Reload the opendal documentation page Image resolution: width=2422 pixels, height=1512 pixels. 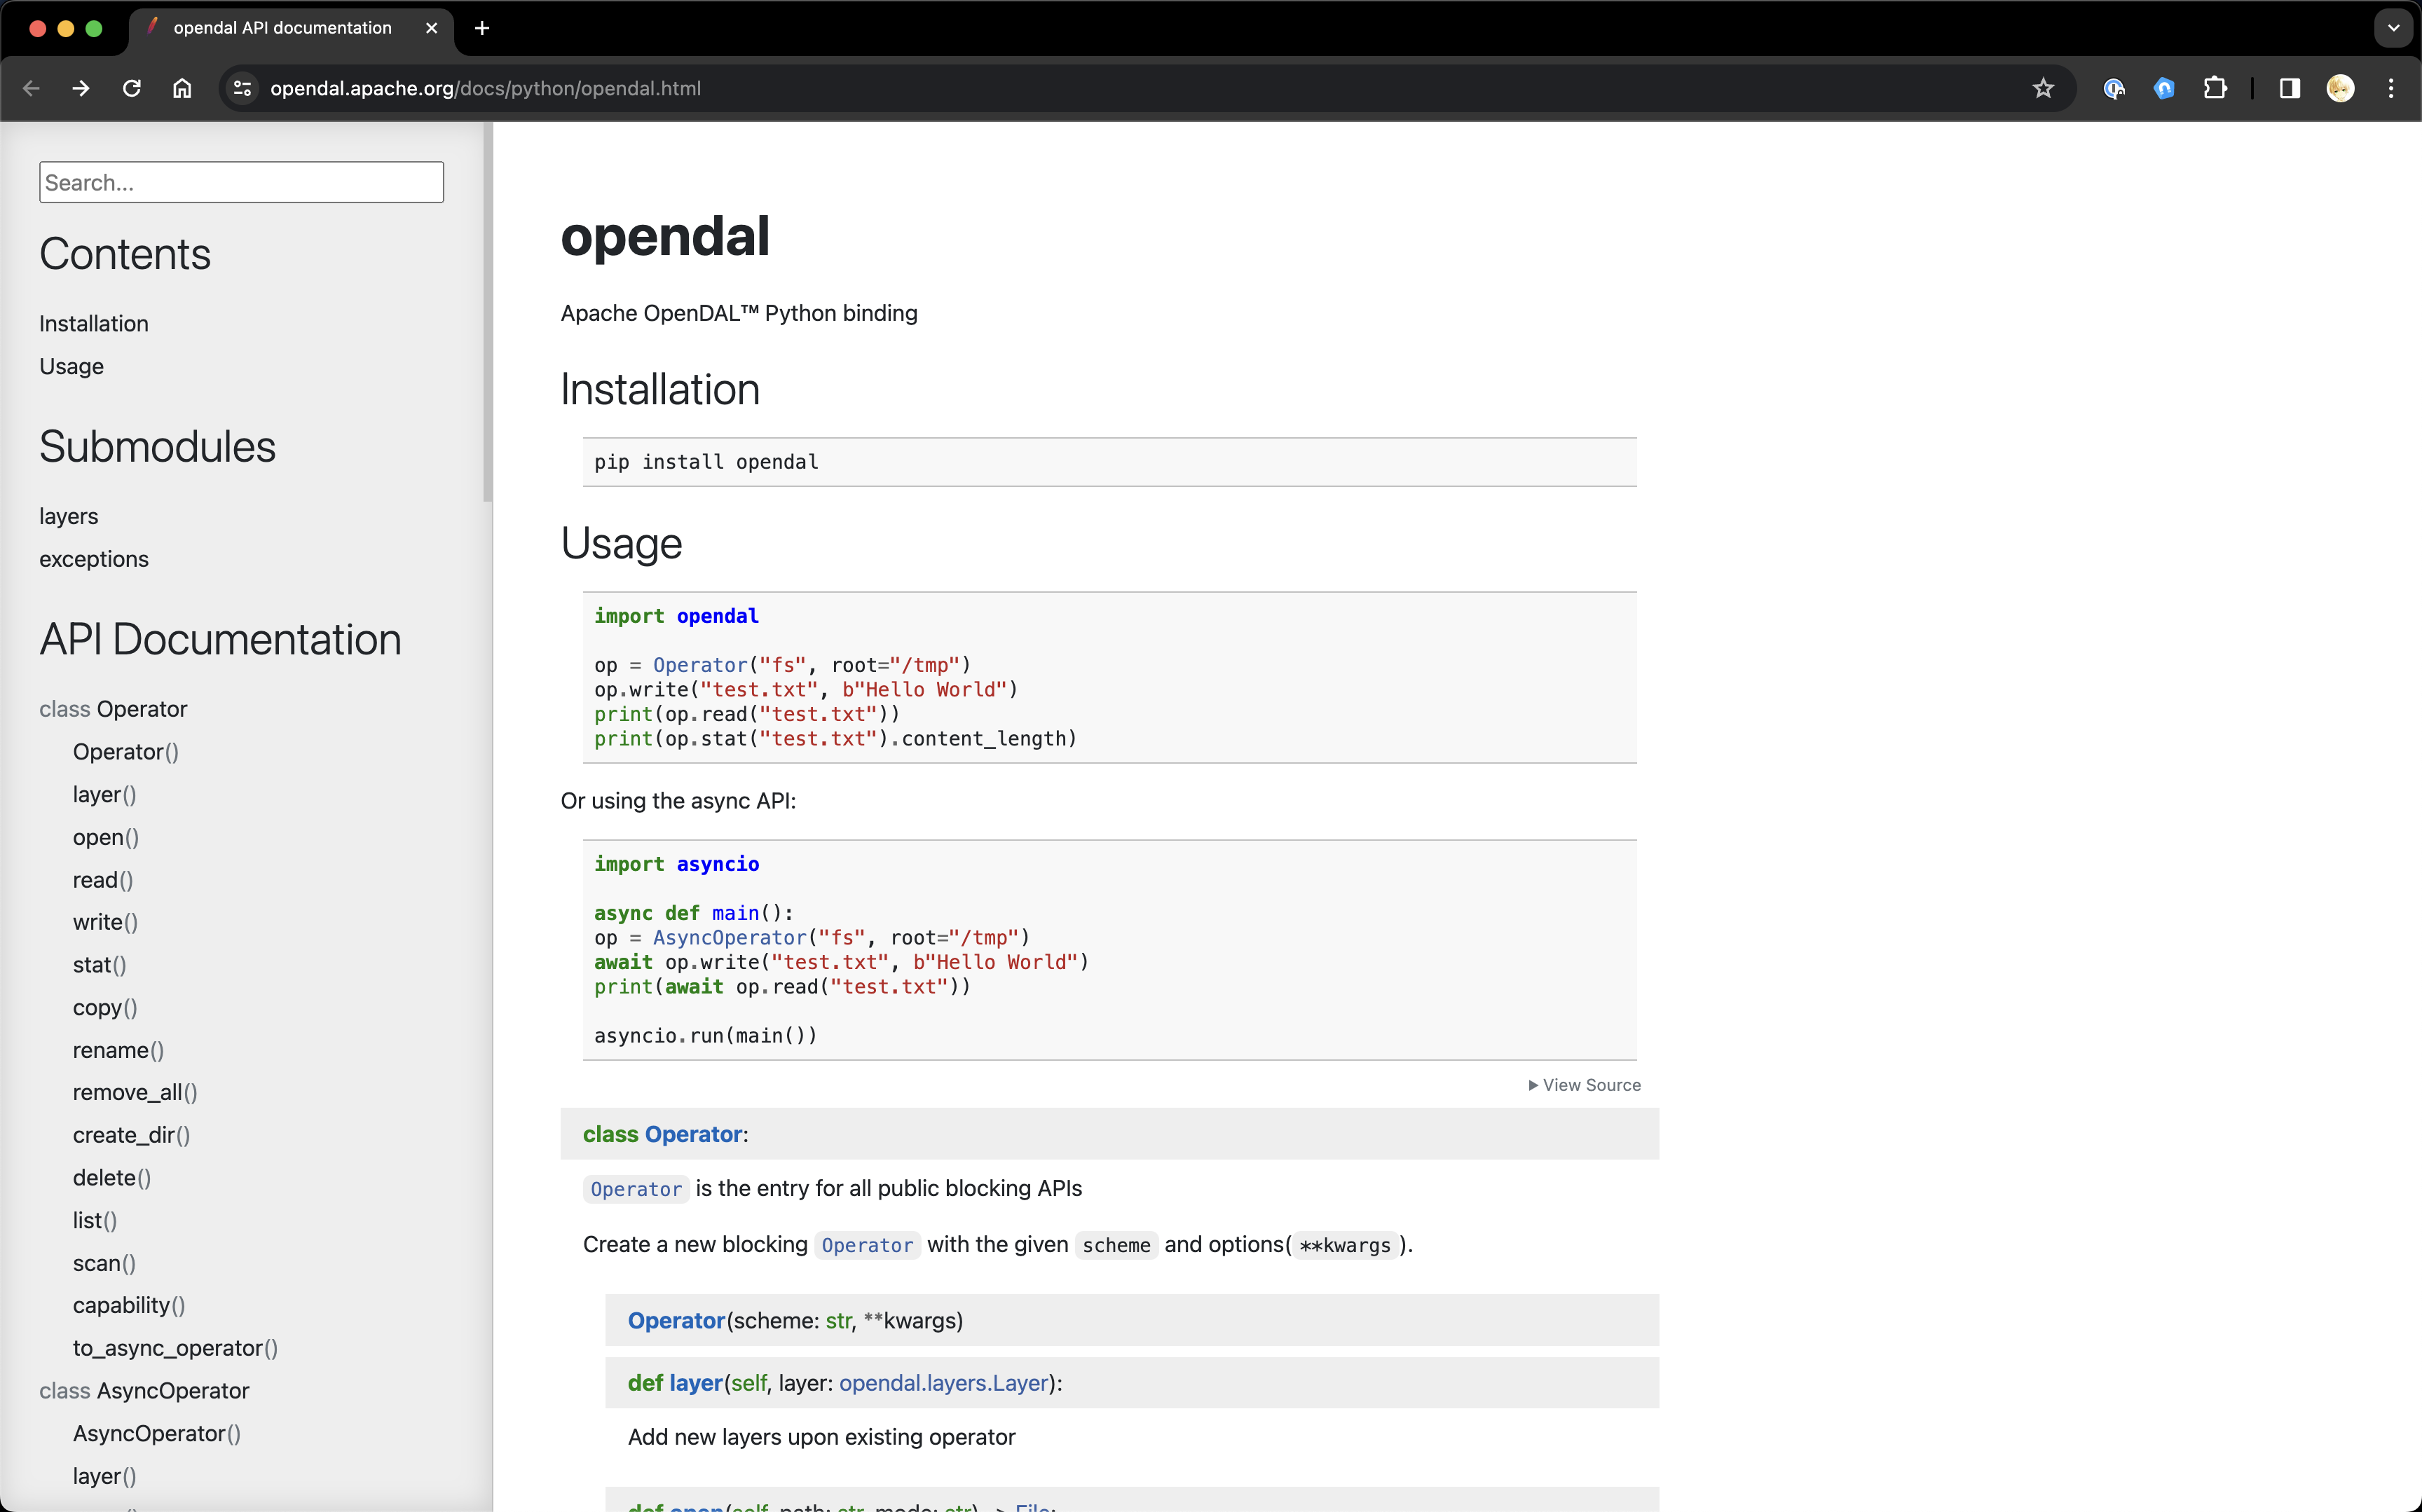(x=131, y=88)
